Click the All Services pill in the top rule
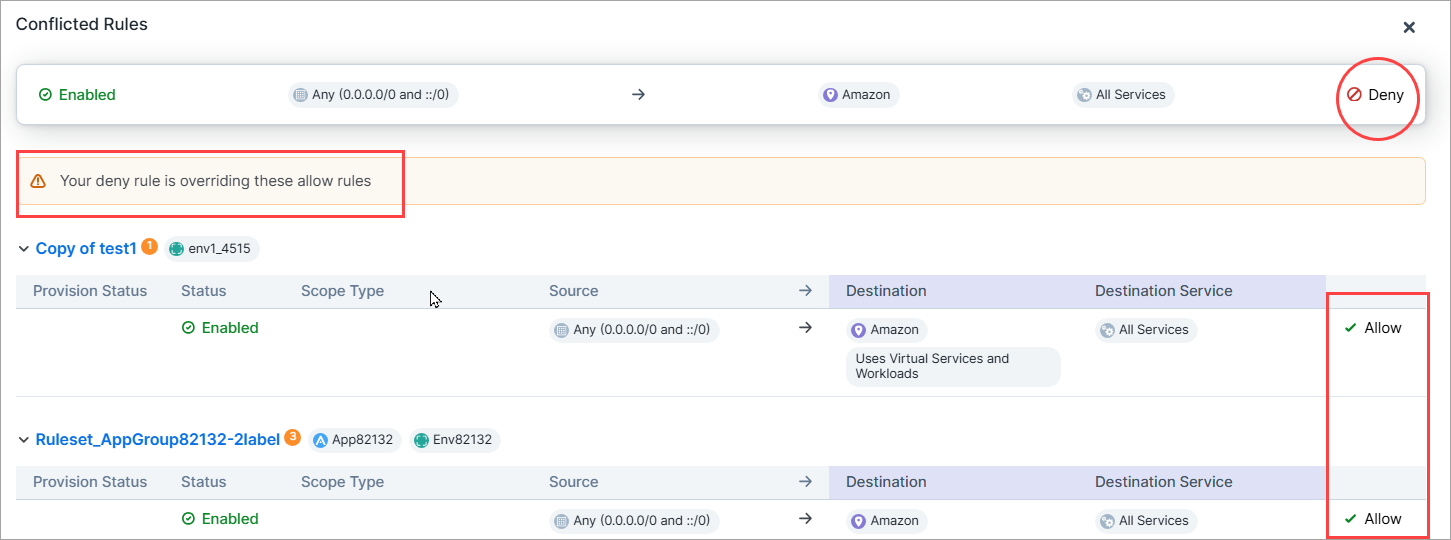 (1122, 95)
